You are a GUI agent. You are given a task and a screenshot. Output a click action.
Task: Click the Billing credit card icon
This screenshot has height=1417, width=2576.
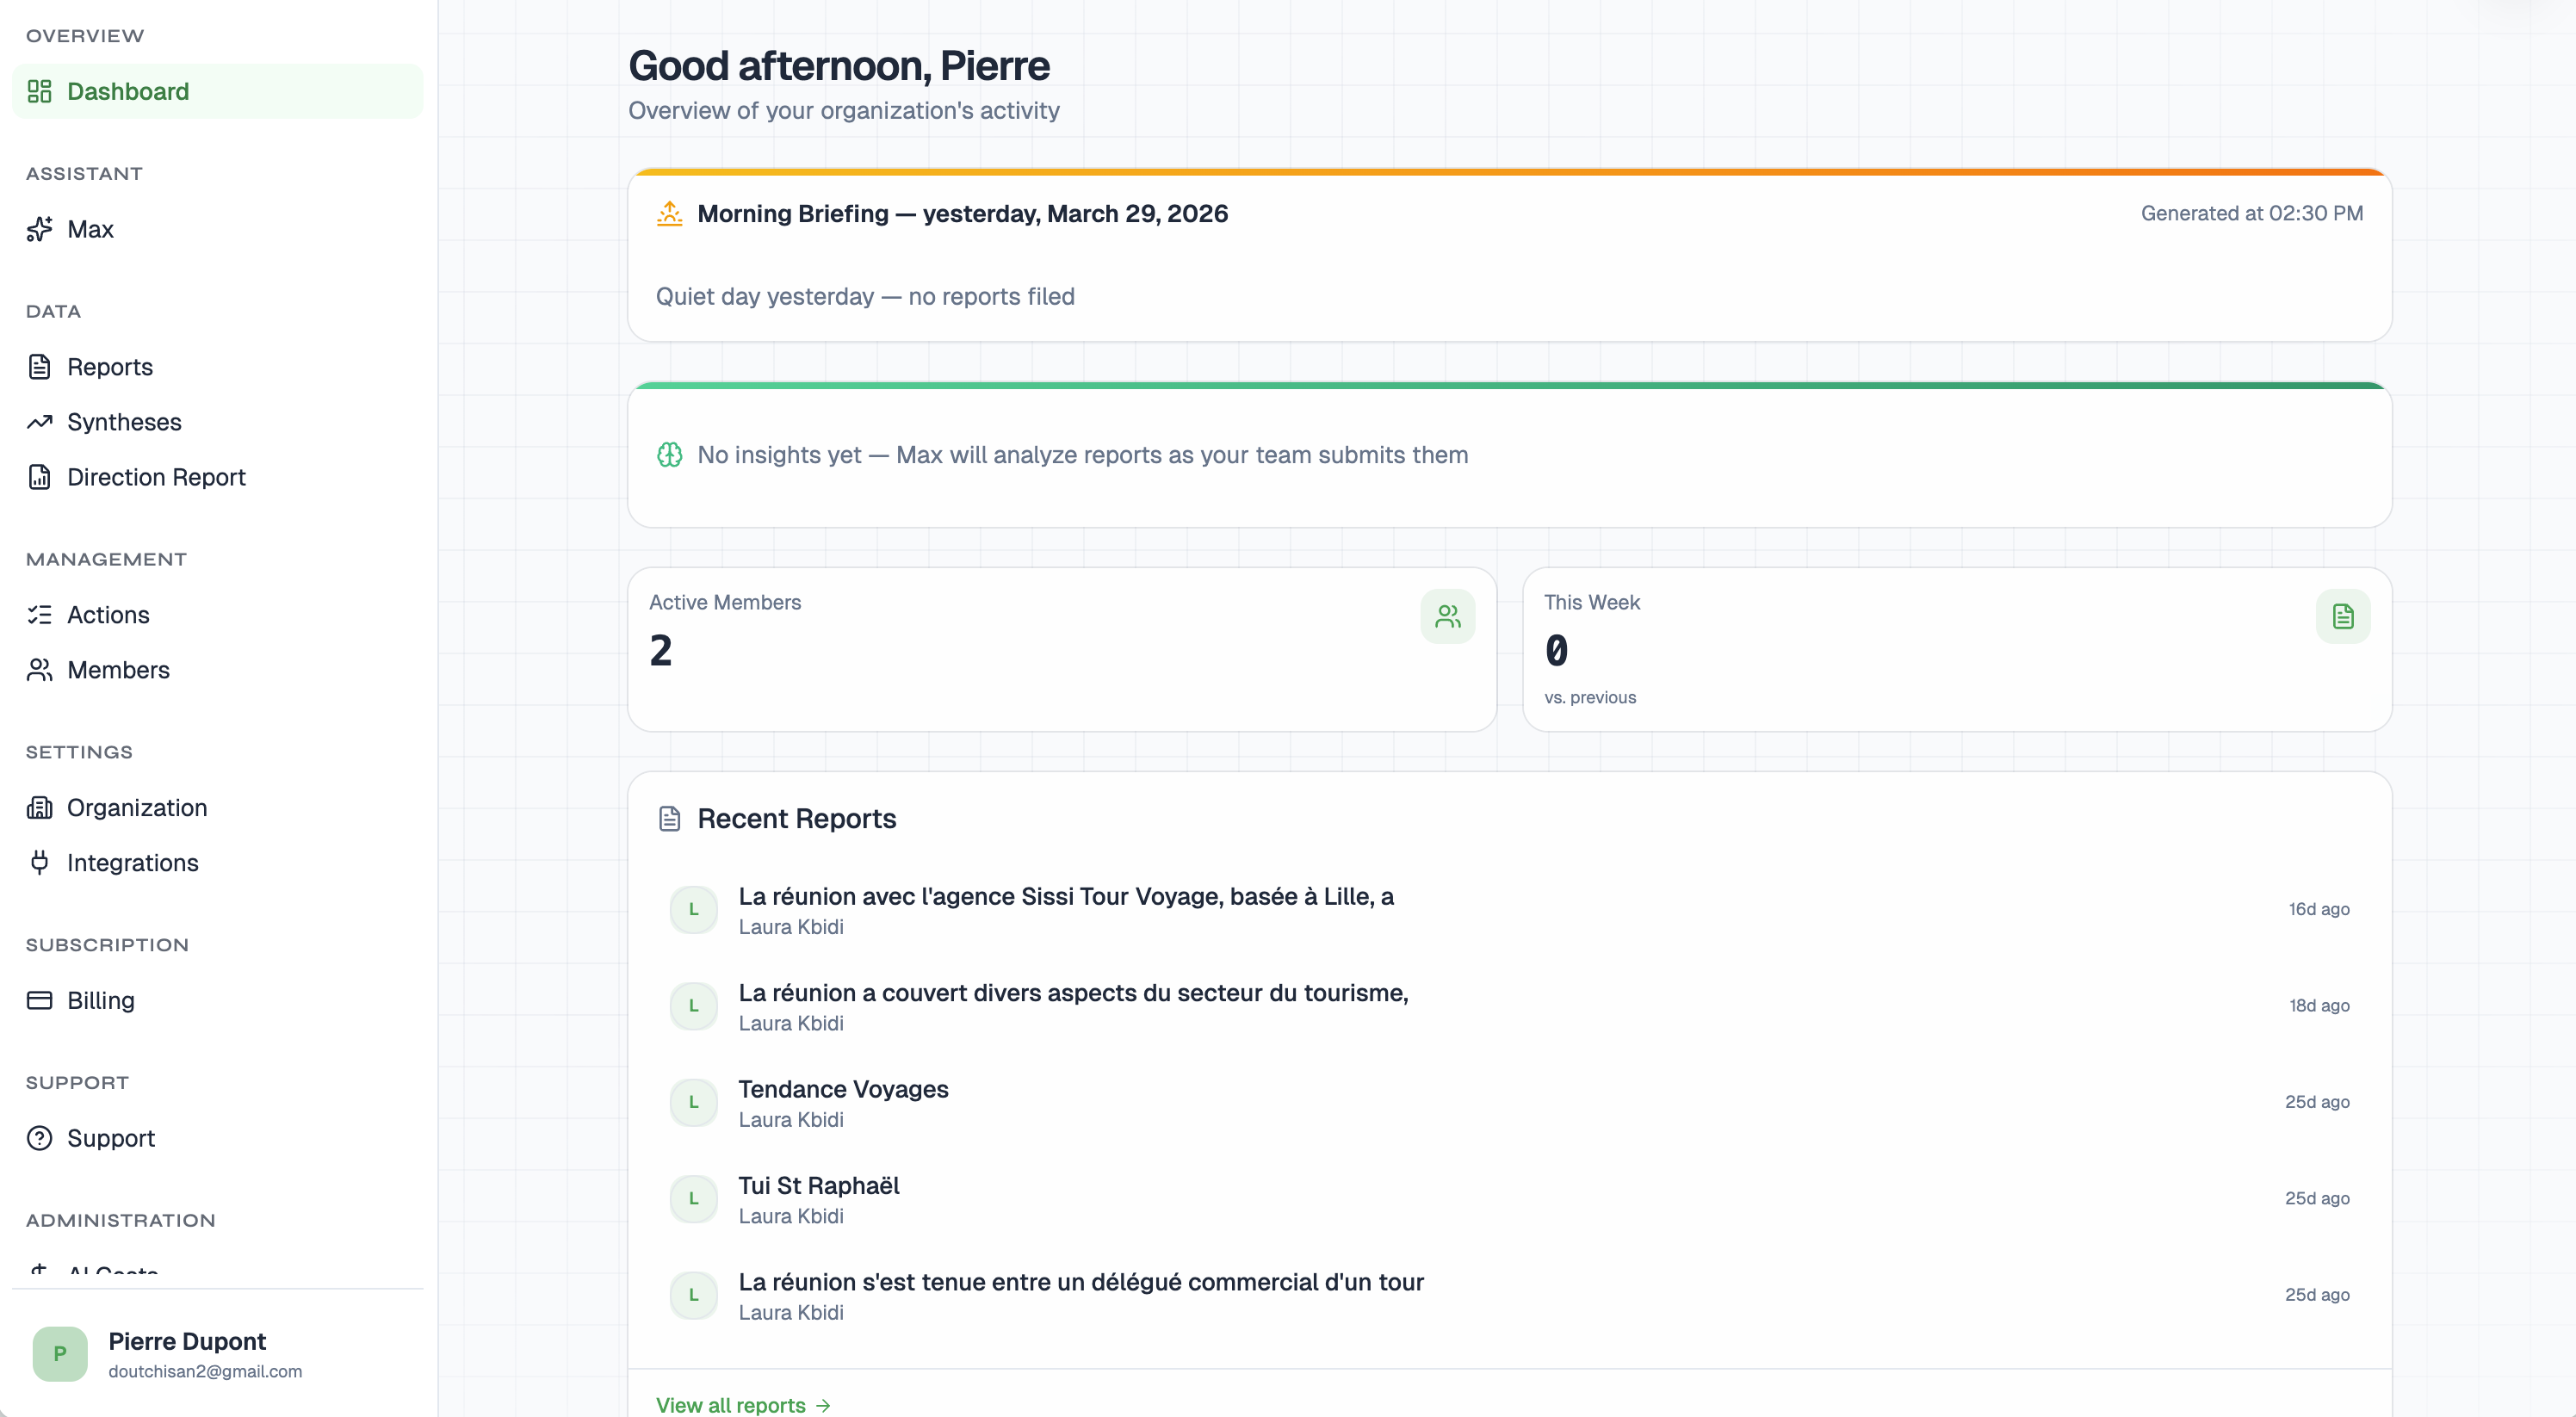[x=39, y=1000]
